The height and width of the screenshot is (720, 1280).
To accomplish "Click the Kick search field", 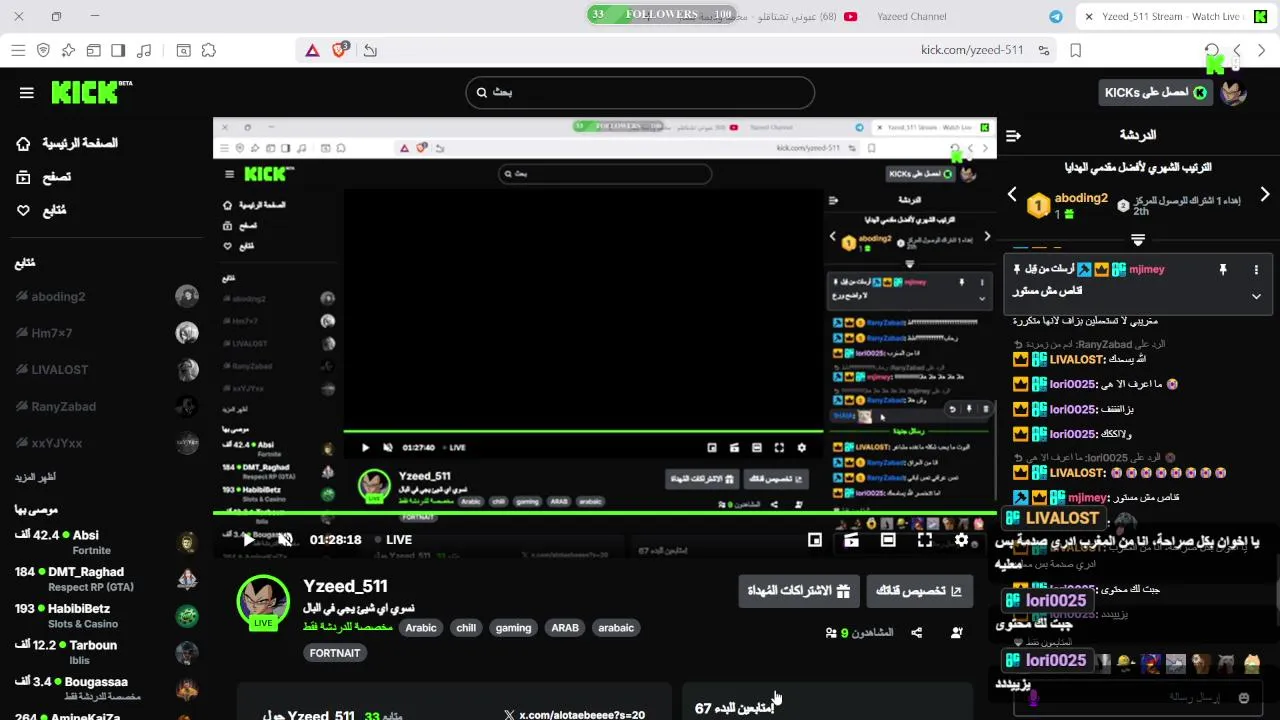I will click(640, 92).
